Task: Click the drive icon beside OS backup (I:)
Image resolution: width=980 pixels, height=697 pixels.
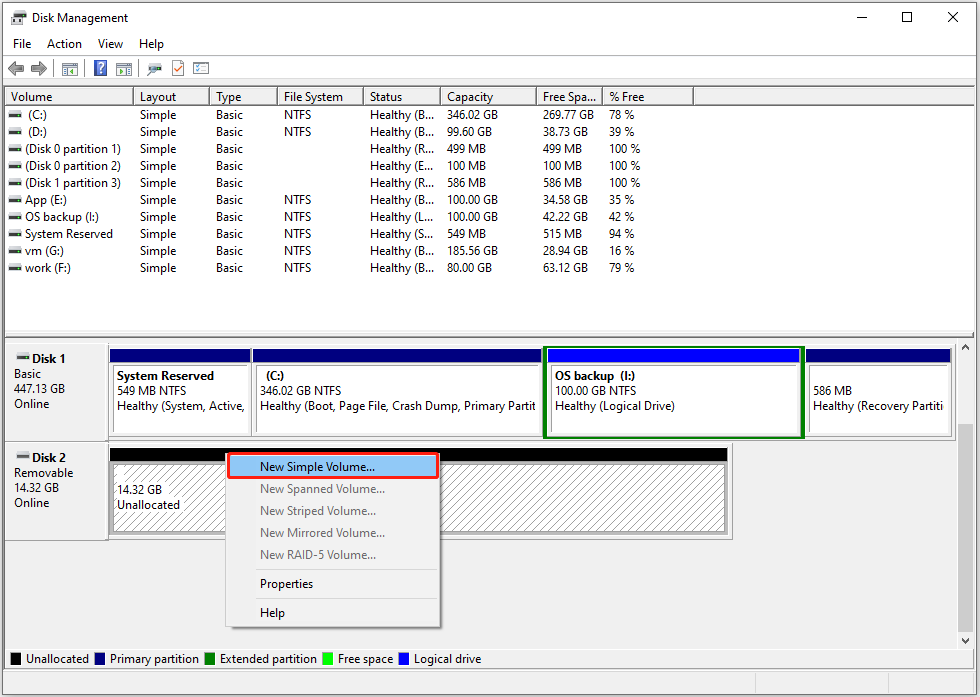Action: [13, 216]
